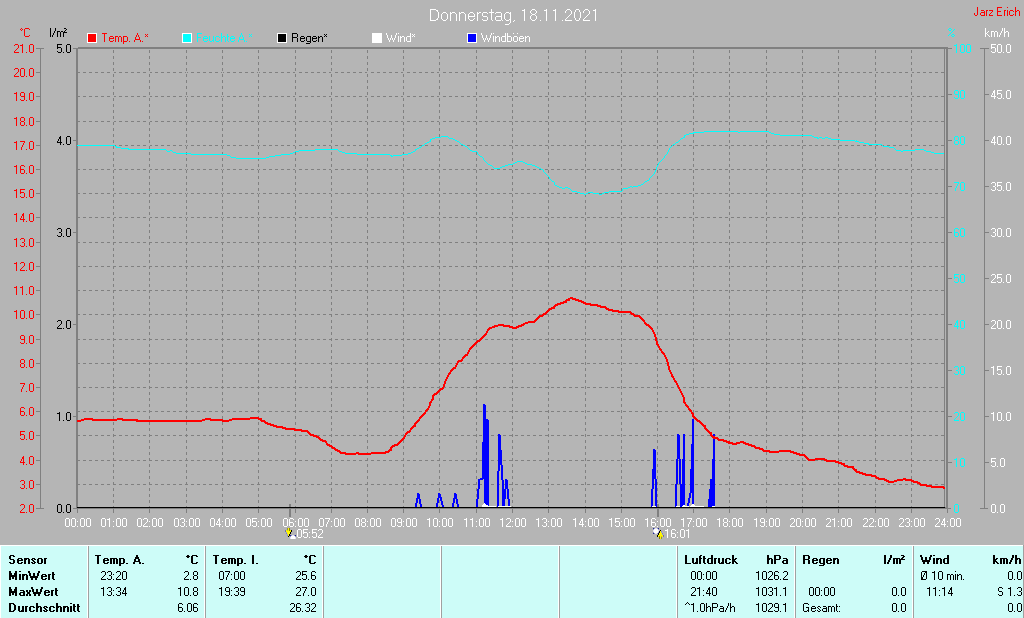Image resolution: width=1024 pixels, height=618 pixels.
Task: Select the 'Feuchte A.*' legend label
Action: click(x=224, y=39)
